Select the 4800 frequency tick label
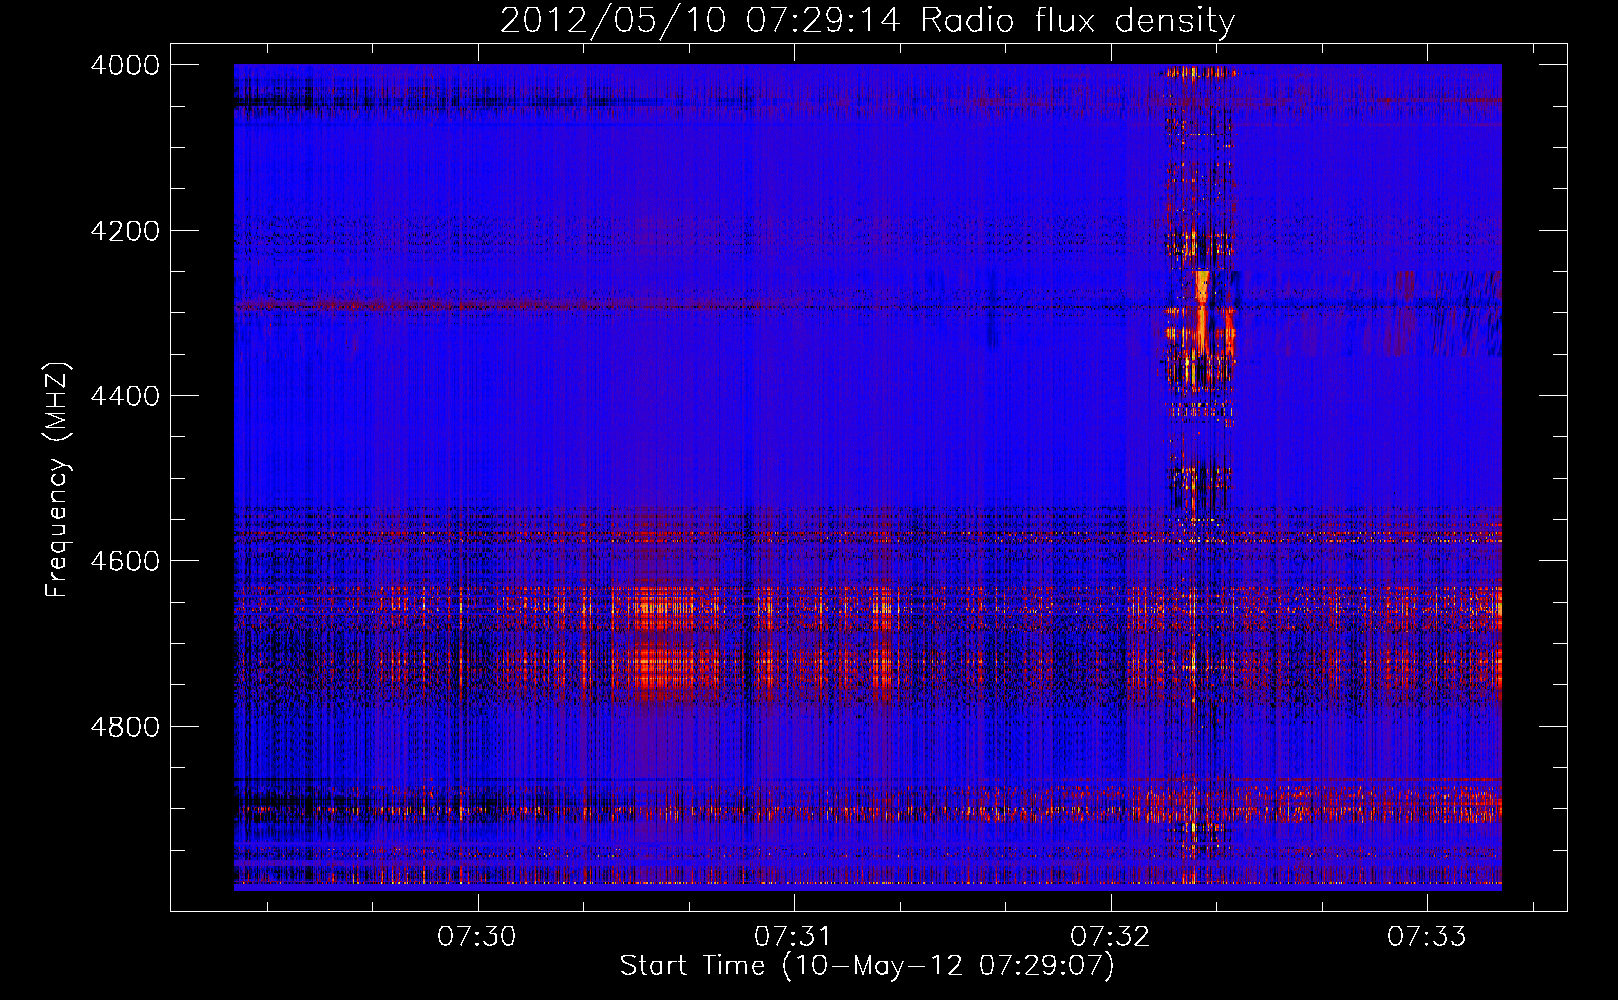The height and width of the screenshot is (1000, 1618). click(x=125, y=727)
